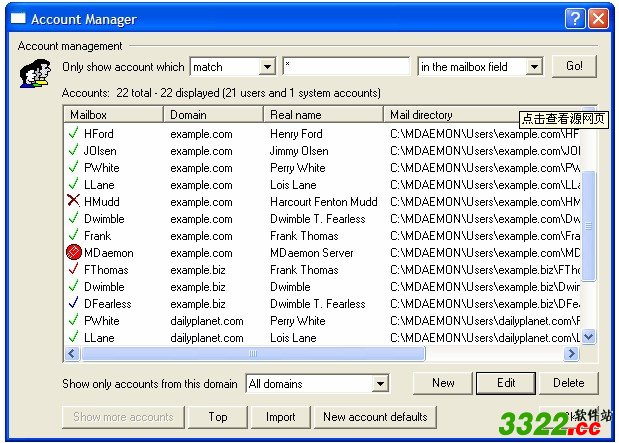The width and height of the screenshot is (619, 443).
Task: Click the red check icon beside FThomas
Action: 73,269
